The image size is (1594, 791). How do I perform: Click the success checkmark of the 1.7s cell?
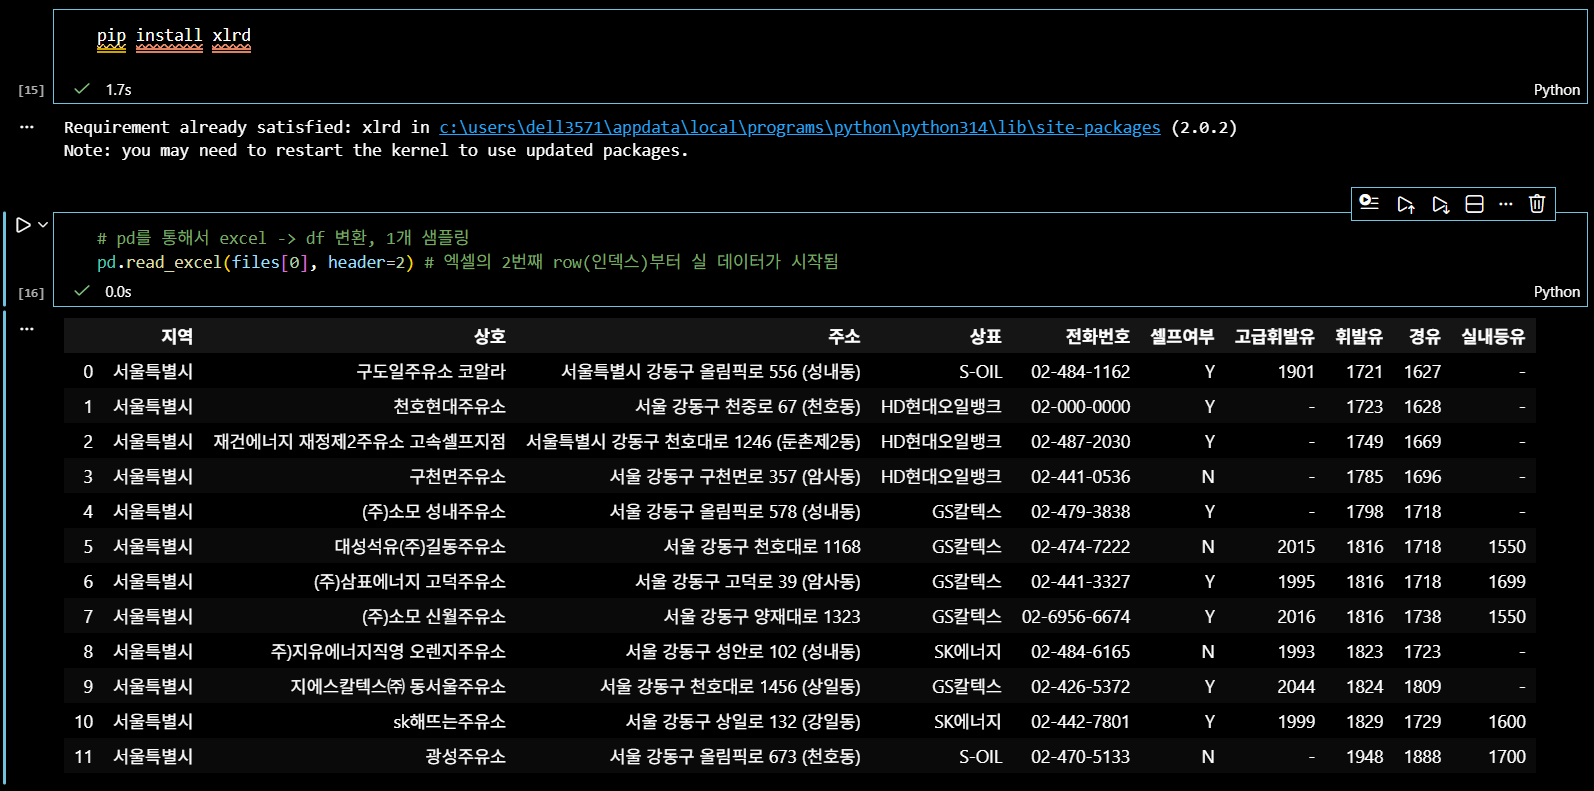click(82, 89)
